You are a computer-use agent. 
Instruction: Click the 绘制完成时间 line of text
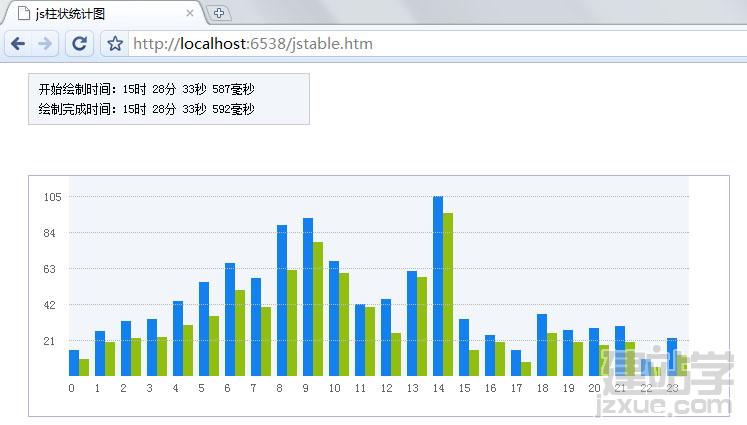pyautogui.click(x=146, y=109)
